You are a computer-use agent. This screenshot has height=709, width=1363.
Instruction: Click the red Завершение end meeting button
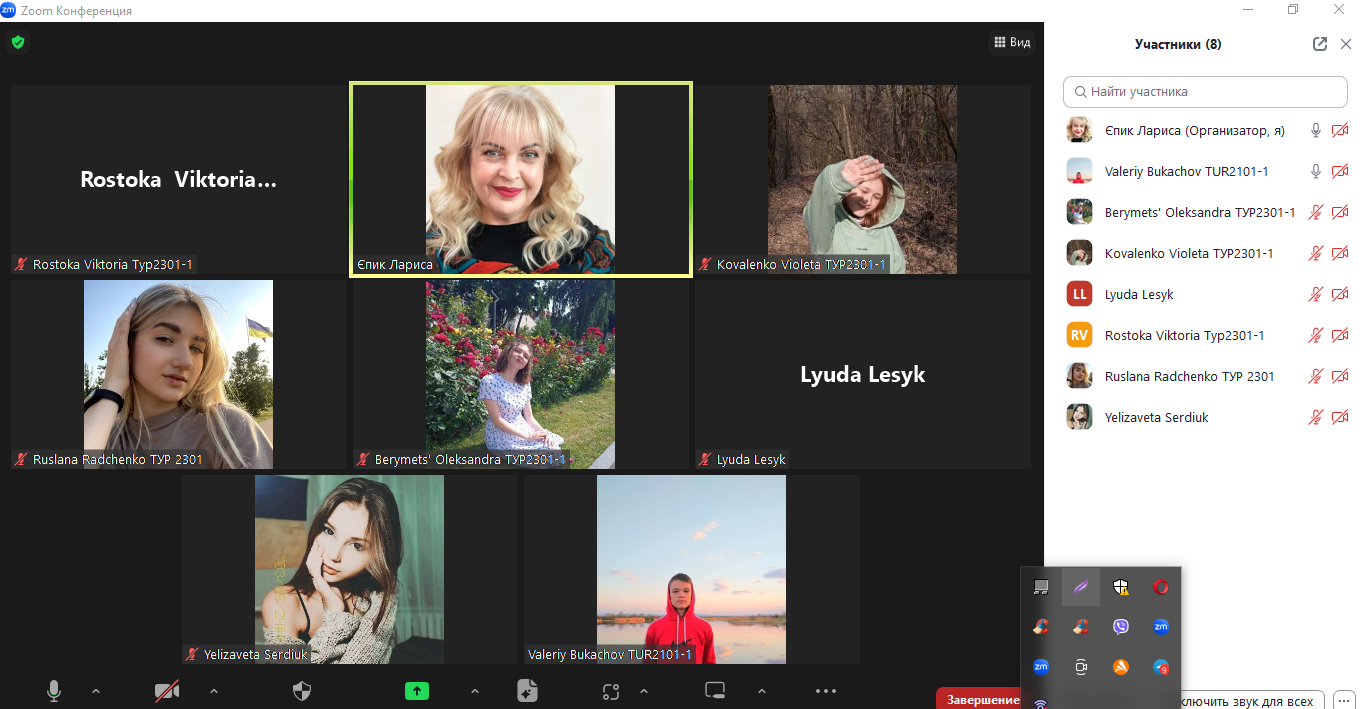[977, 699]
